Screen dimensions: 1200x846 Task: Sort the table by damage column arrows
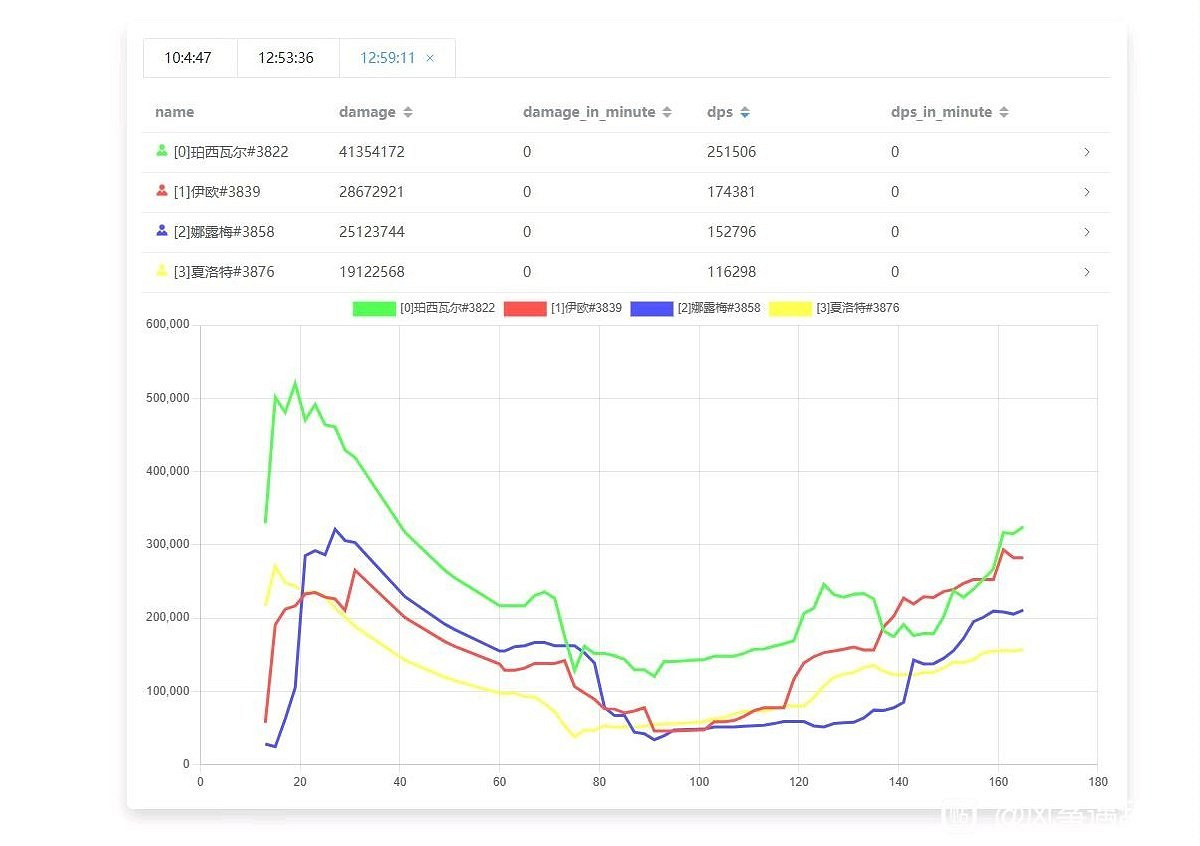click(408, 113)
